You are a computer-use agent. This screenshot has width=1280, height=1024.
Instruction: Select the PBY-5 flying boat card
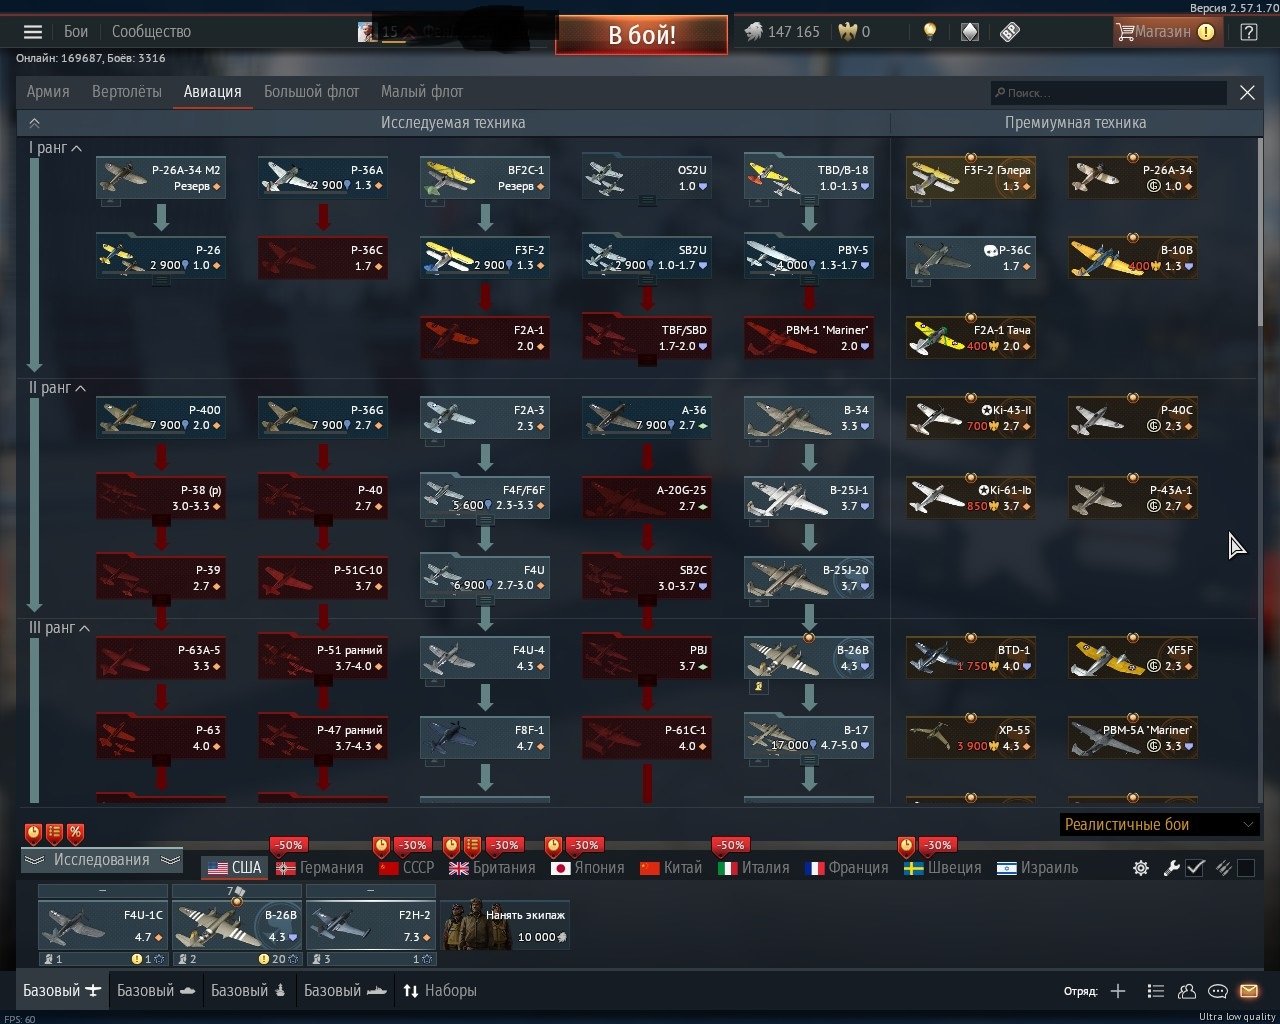coord(808,257)
